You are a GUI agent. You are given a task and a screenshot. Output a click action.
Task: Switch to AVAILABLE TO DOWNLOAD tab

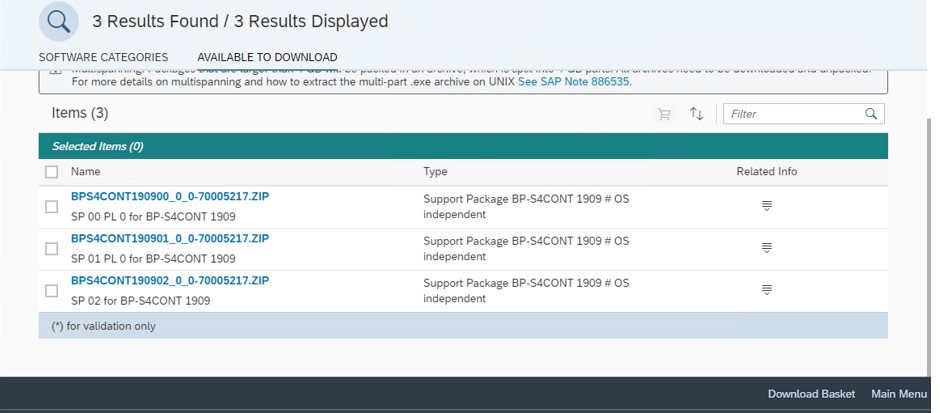click(x=267, y=57)
